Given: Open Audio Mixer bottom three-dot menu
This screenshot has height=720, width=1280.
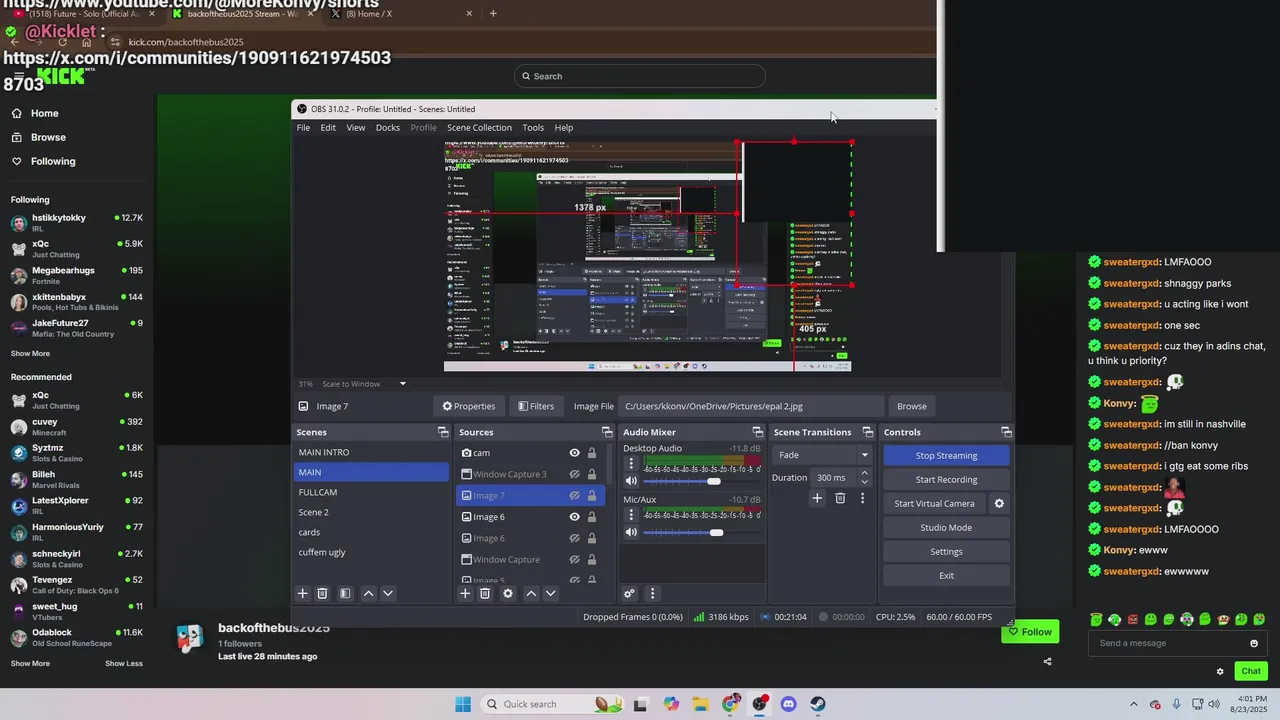Looking at the screenshot, I should [x=652, y=593].
